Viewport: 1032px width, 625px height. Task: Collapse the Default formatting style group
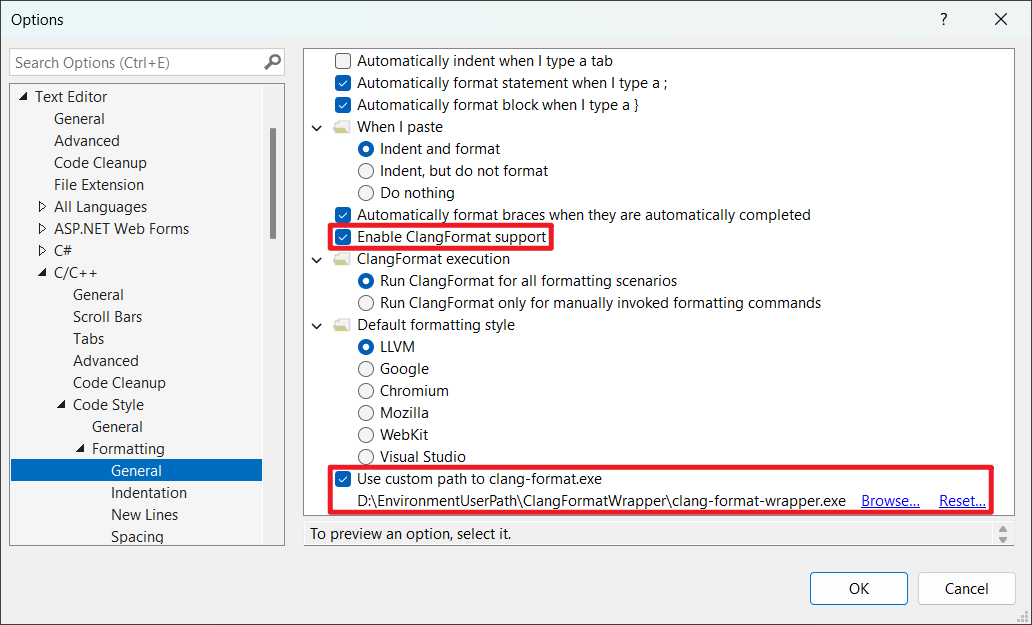(317, 325)
